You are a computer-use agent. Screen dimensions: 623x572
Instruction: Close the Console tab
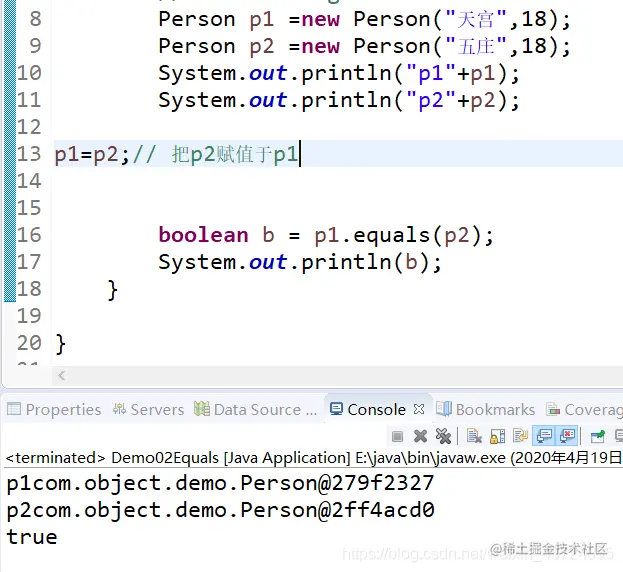[x=419, y=409]
